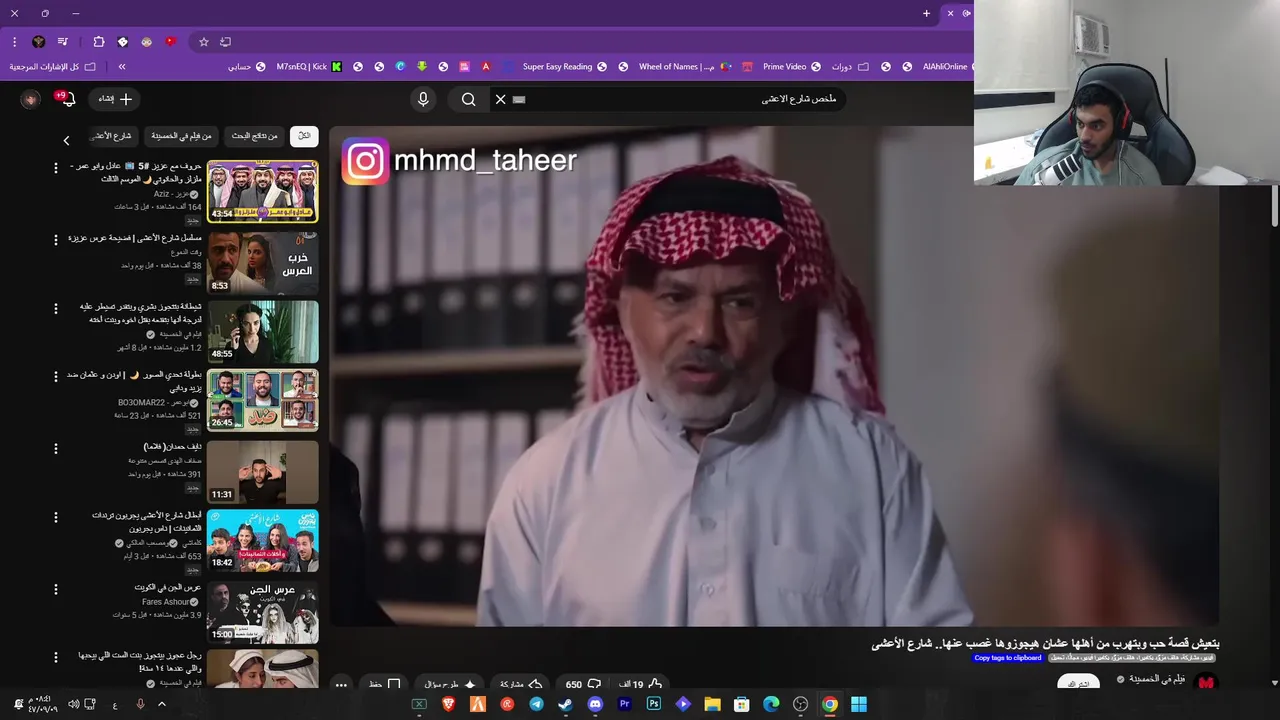
Task: Open the Extensions puzzle-piece icon
Action: click(x=98, y=42)
